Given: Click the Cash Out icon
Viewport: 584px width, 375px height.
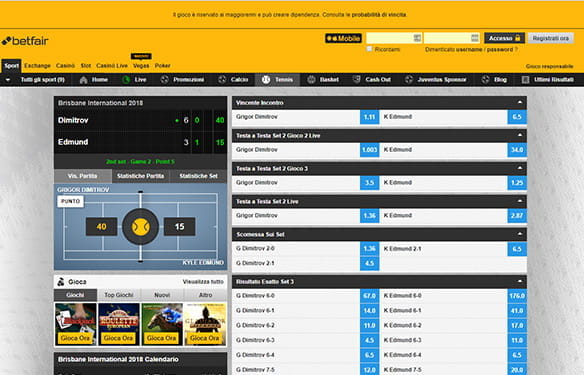Looking at the screenshot, I should (x=356, y=79).
